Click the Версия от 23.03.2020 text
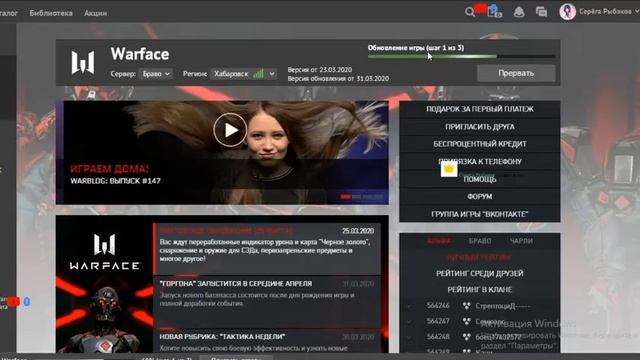Image resolution: width=640 pixels, height=360 pixels. point(320,70)
